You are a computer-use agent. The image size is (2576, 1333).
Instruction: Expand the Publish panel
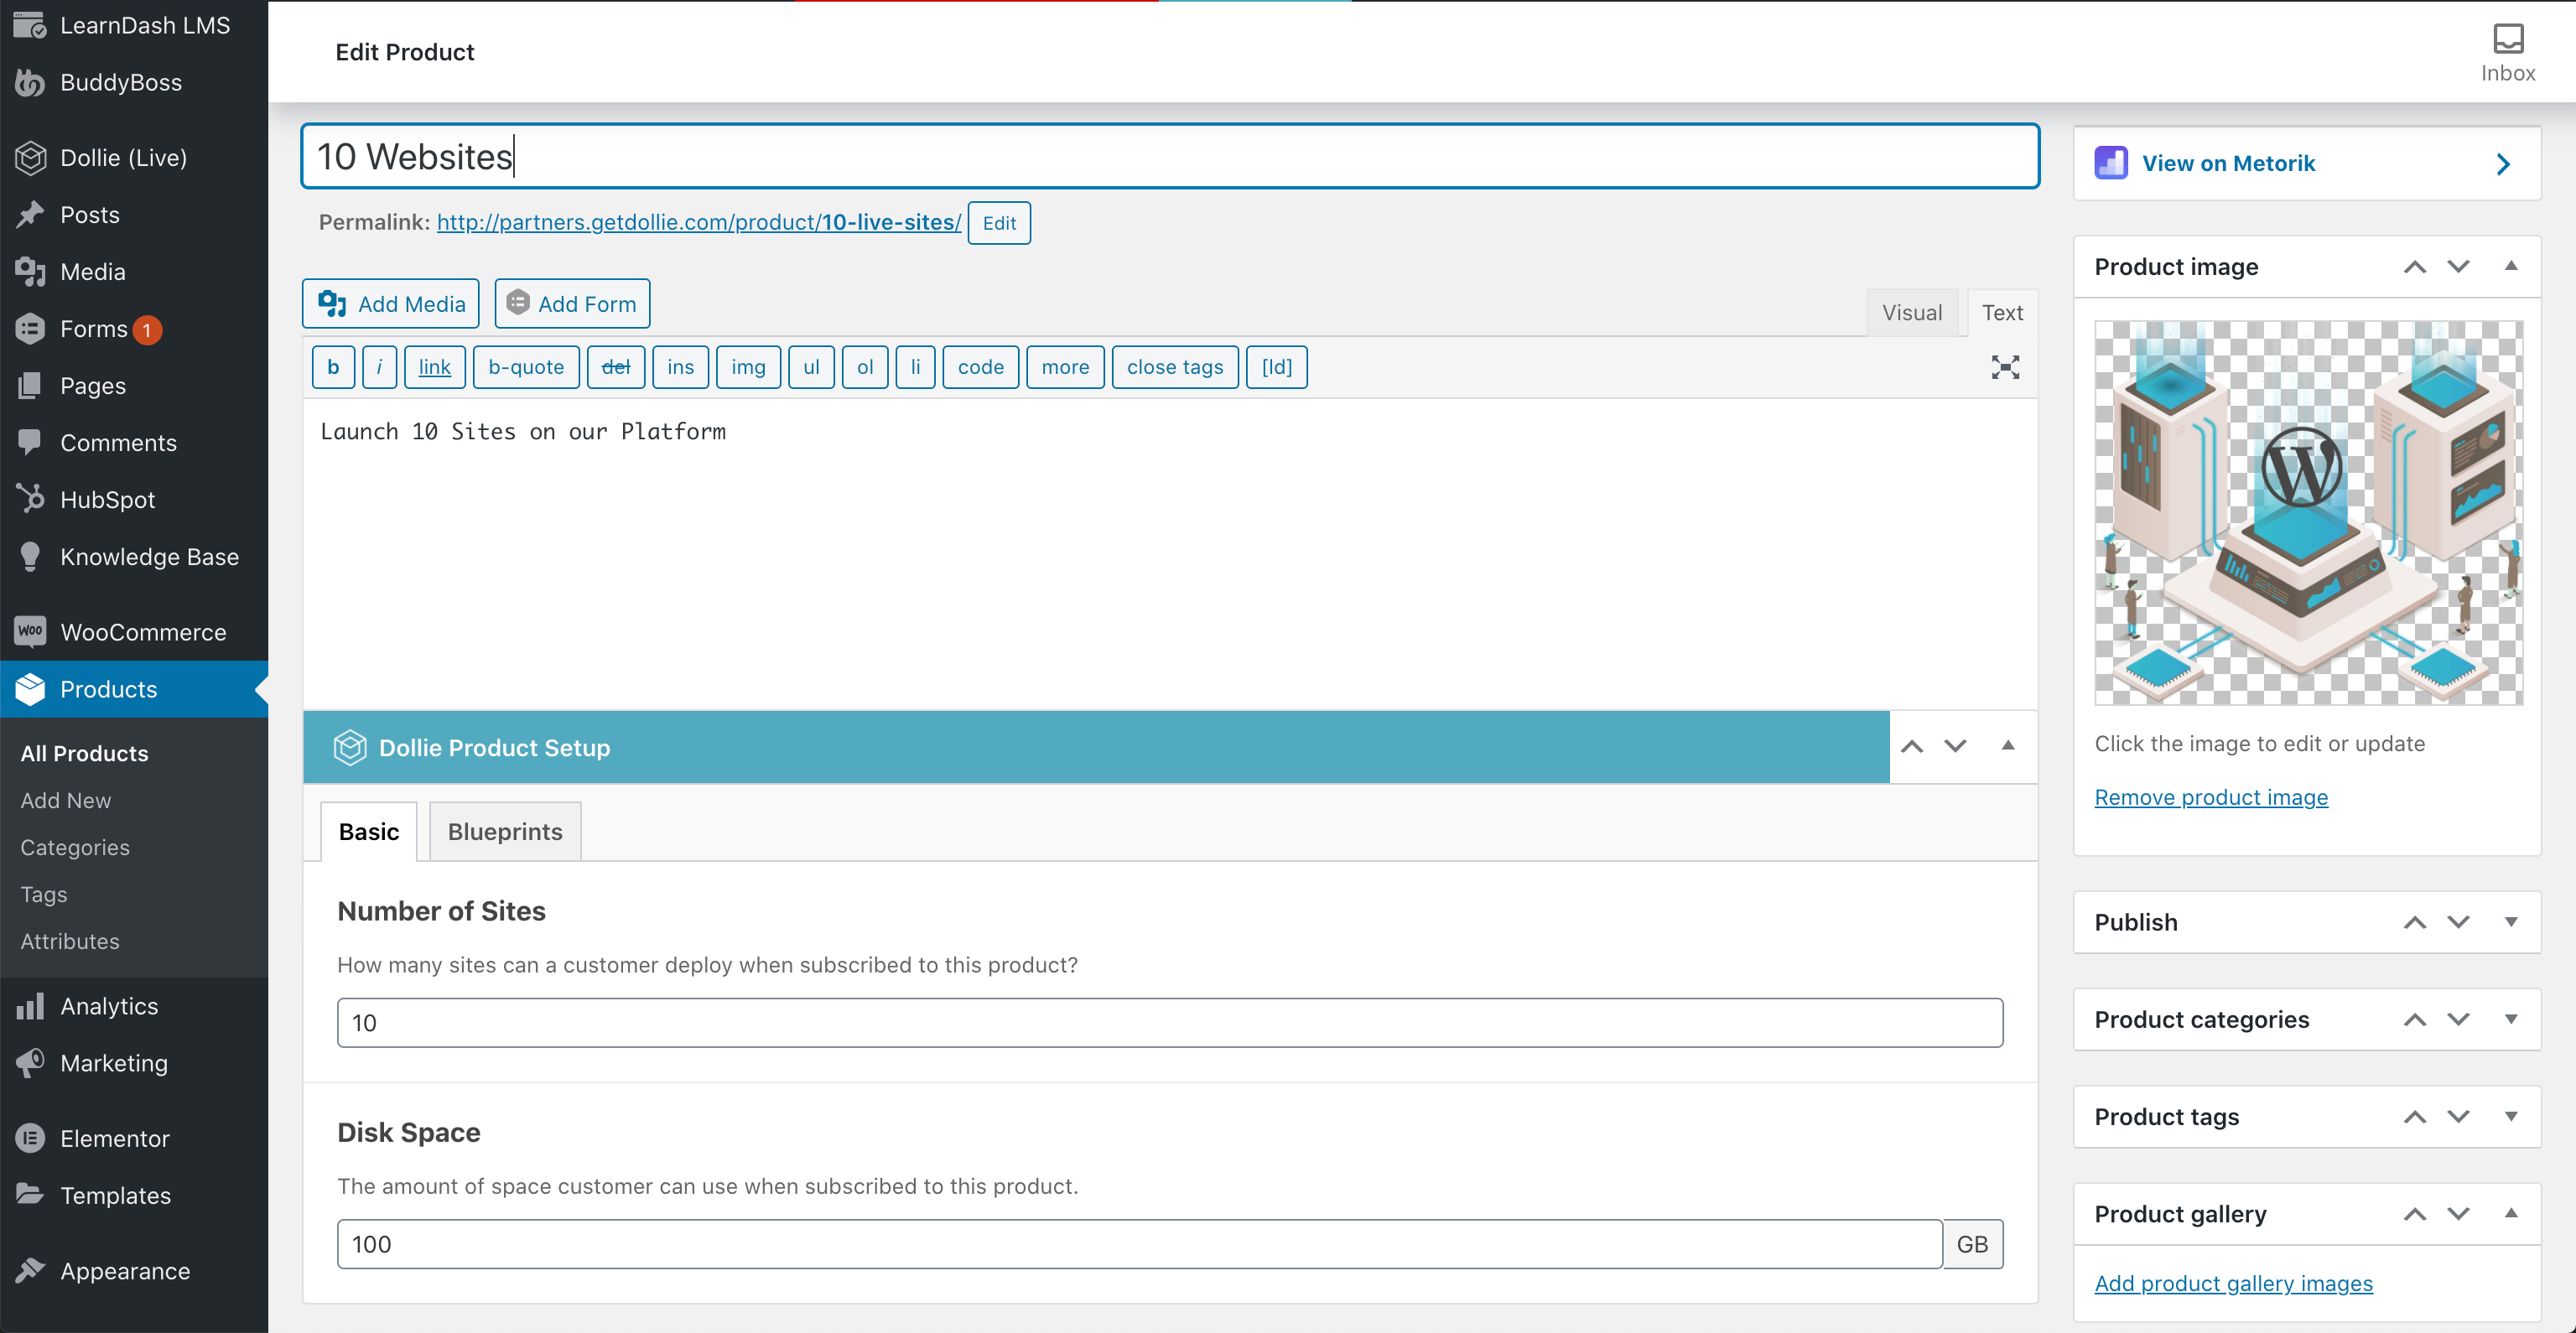point(2512,921)
